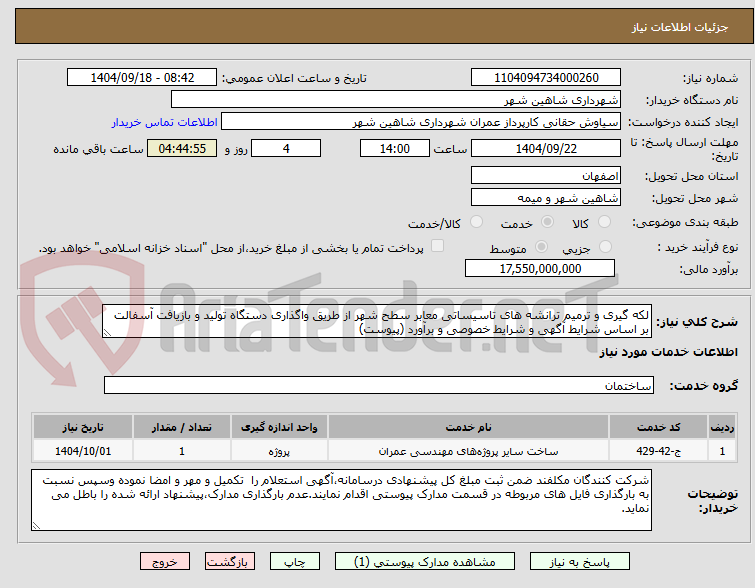This screenshot has width=755, height=588.
Task: Click the announcement date field 1404/09/18 - 08:42
Action: [x=142, y=78]
